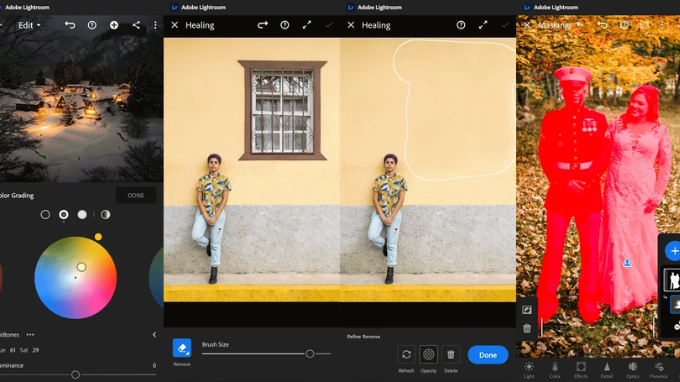
Task: Expand to fullscreen in the first Healing screen
Action: pyautogui.click(x=307, y=25)
